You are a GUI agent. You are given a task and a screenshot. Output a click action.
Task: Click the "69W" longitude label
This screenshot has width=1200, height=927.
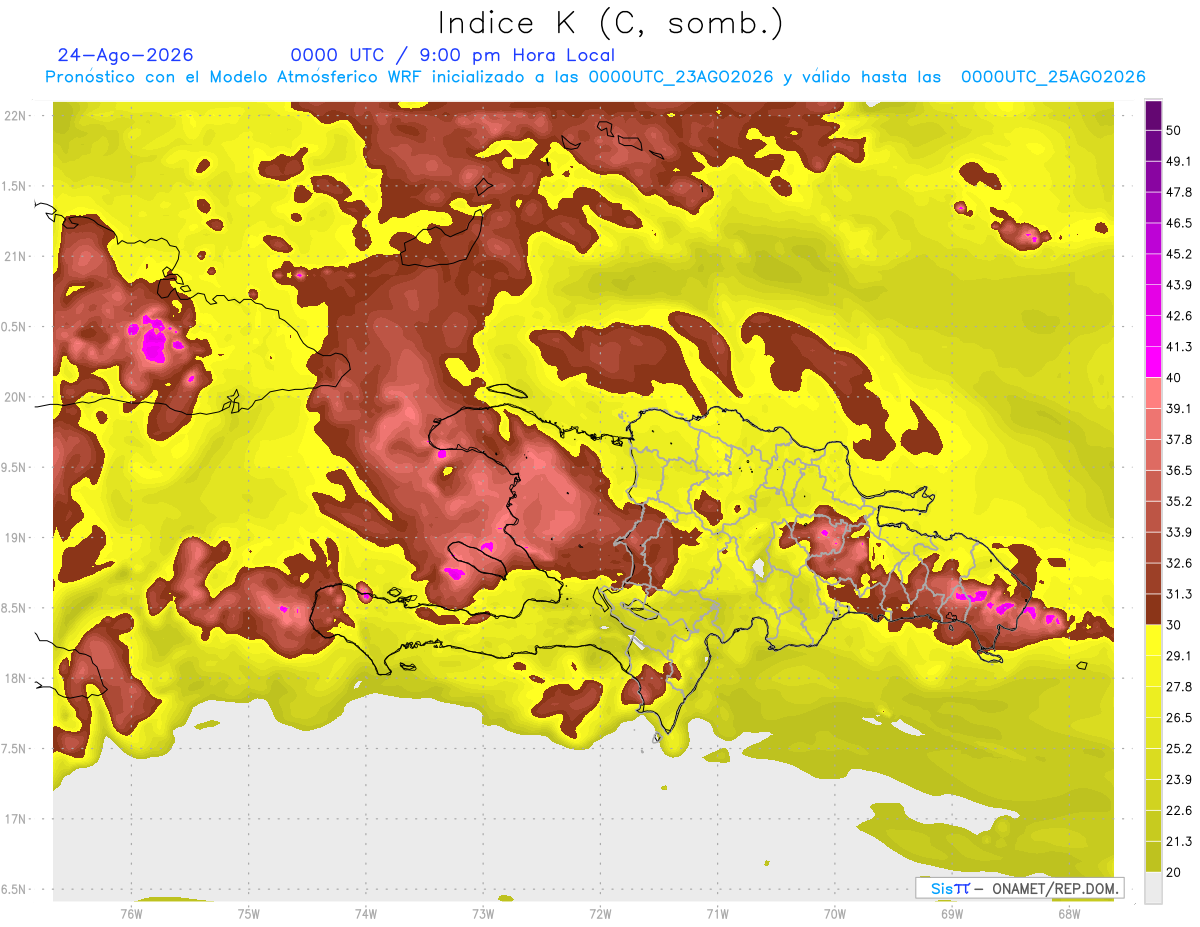(952, 913)
